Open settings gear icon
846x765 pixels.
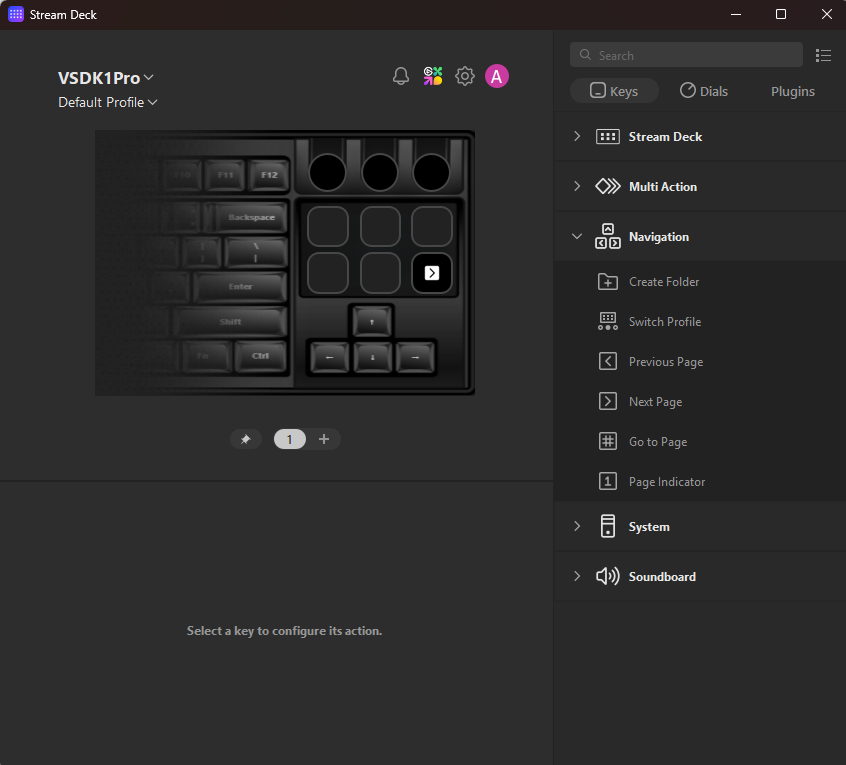pyautogui.click(x=465, y=76)
